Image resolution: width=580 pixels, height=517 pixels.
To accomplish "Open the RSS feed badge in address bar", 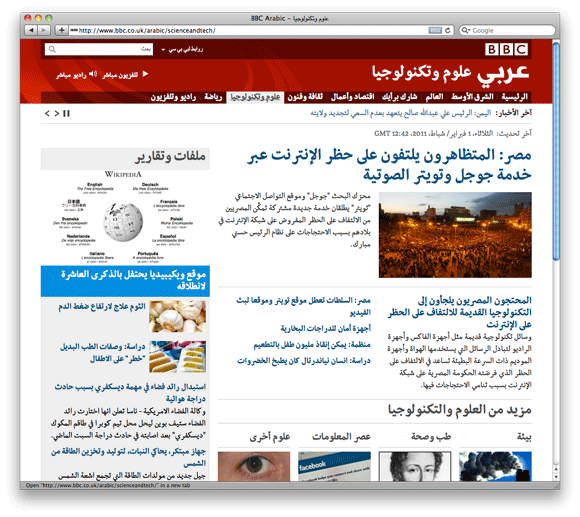I will (x=435, y=30).
